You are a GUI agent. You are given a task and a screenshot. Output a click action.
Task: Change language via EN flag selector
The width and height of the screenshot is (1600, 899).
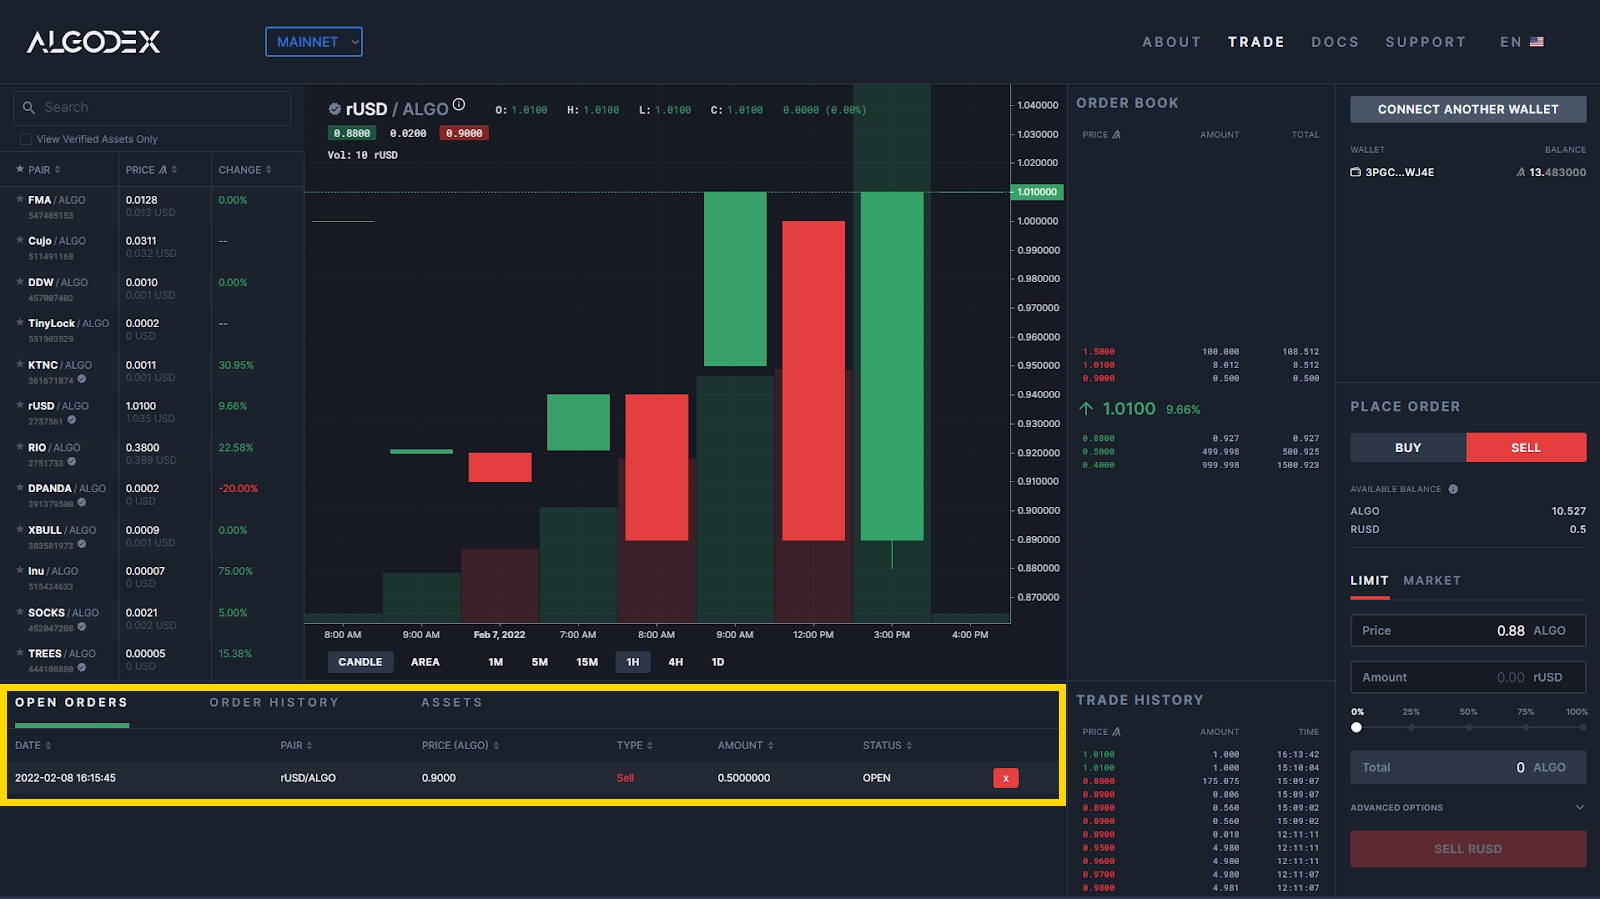point(1521,42)
